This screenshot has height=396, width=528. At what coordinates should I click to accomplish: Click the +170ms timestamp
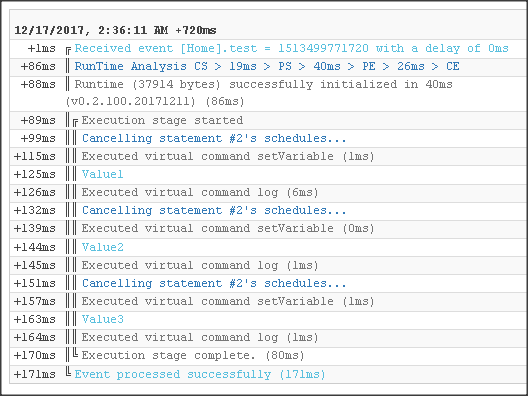[x=35, y=355]
